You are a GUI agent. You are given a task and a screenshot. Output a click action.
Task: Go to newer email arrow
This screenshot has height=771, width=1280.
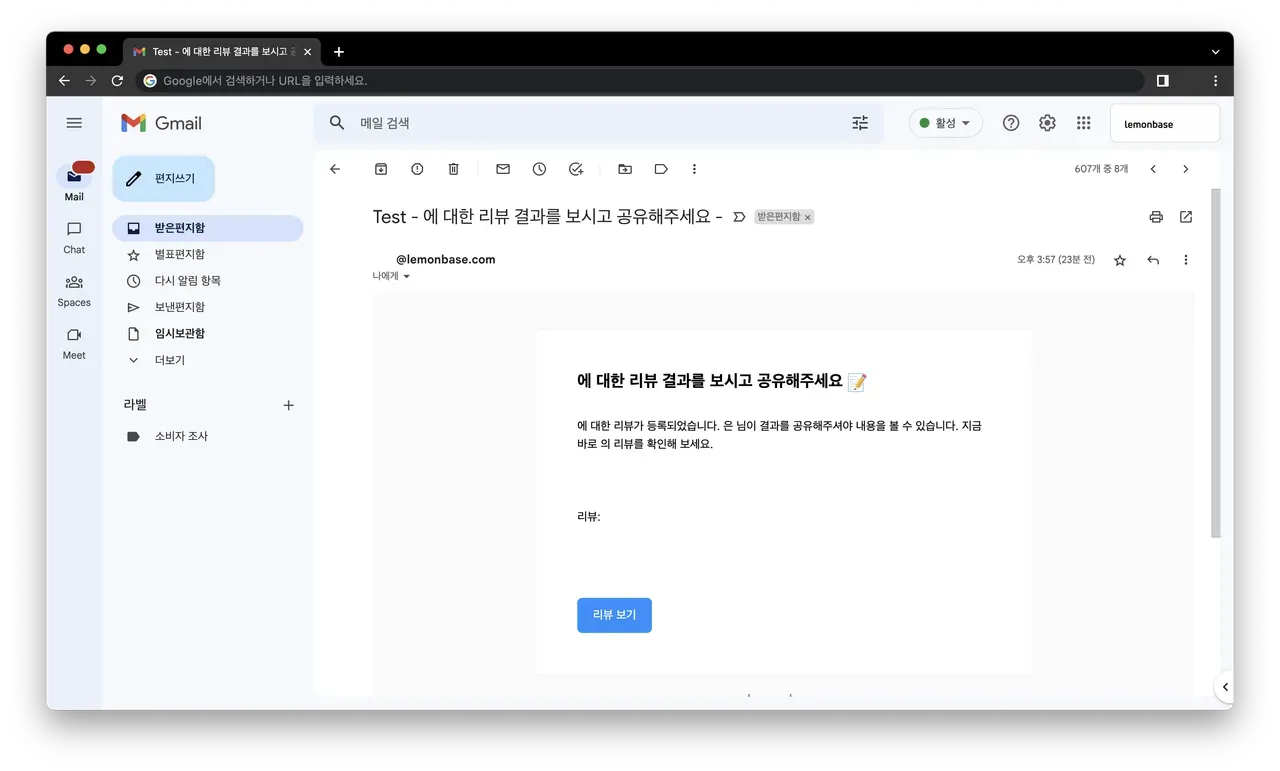[1153, 169]
